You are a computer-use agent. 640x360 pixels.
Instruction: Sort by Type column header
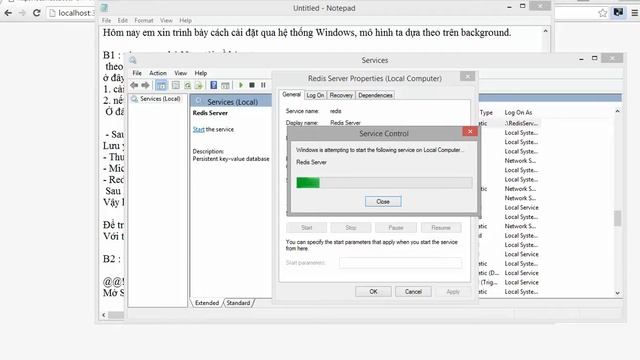486,112
